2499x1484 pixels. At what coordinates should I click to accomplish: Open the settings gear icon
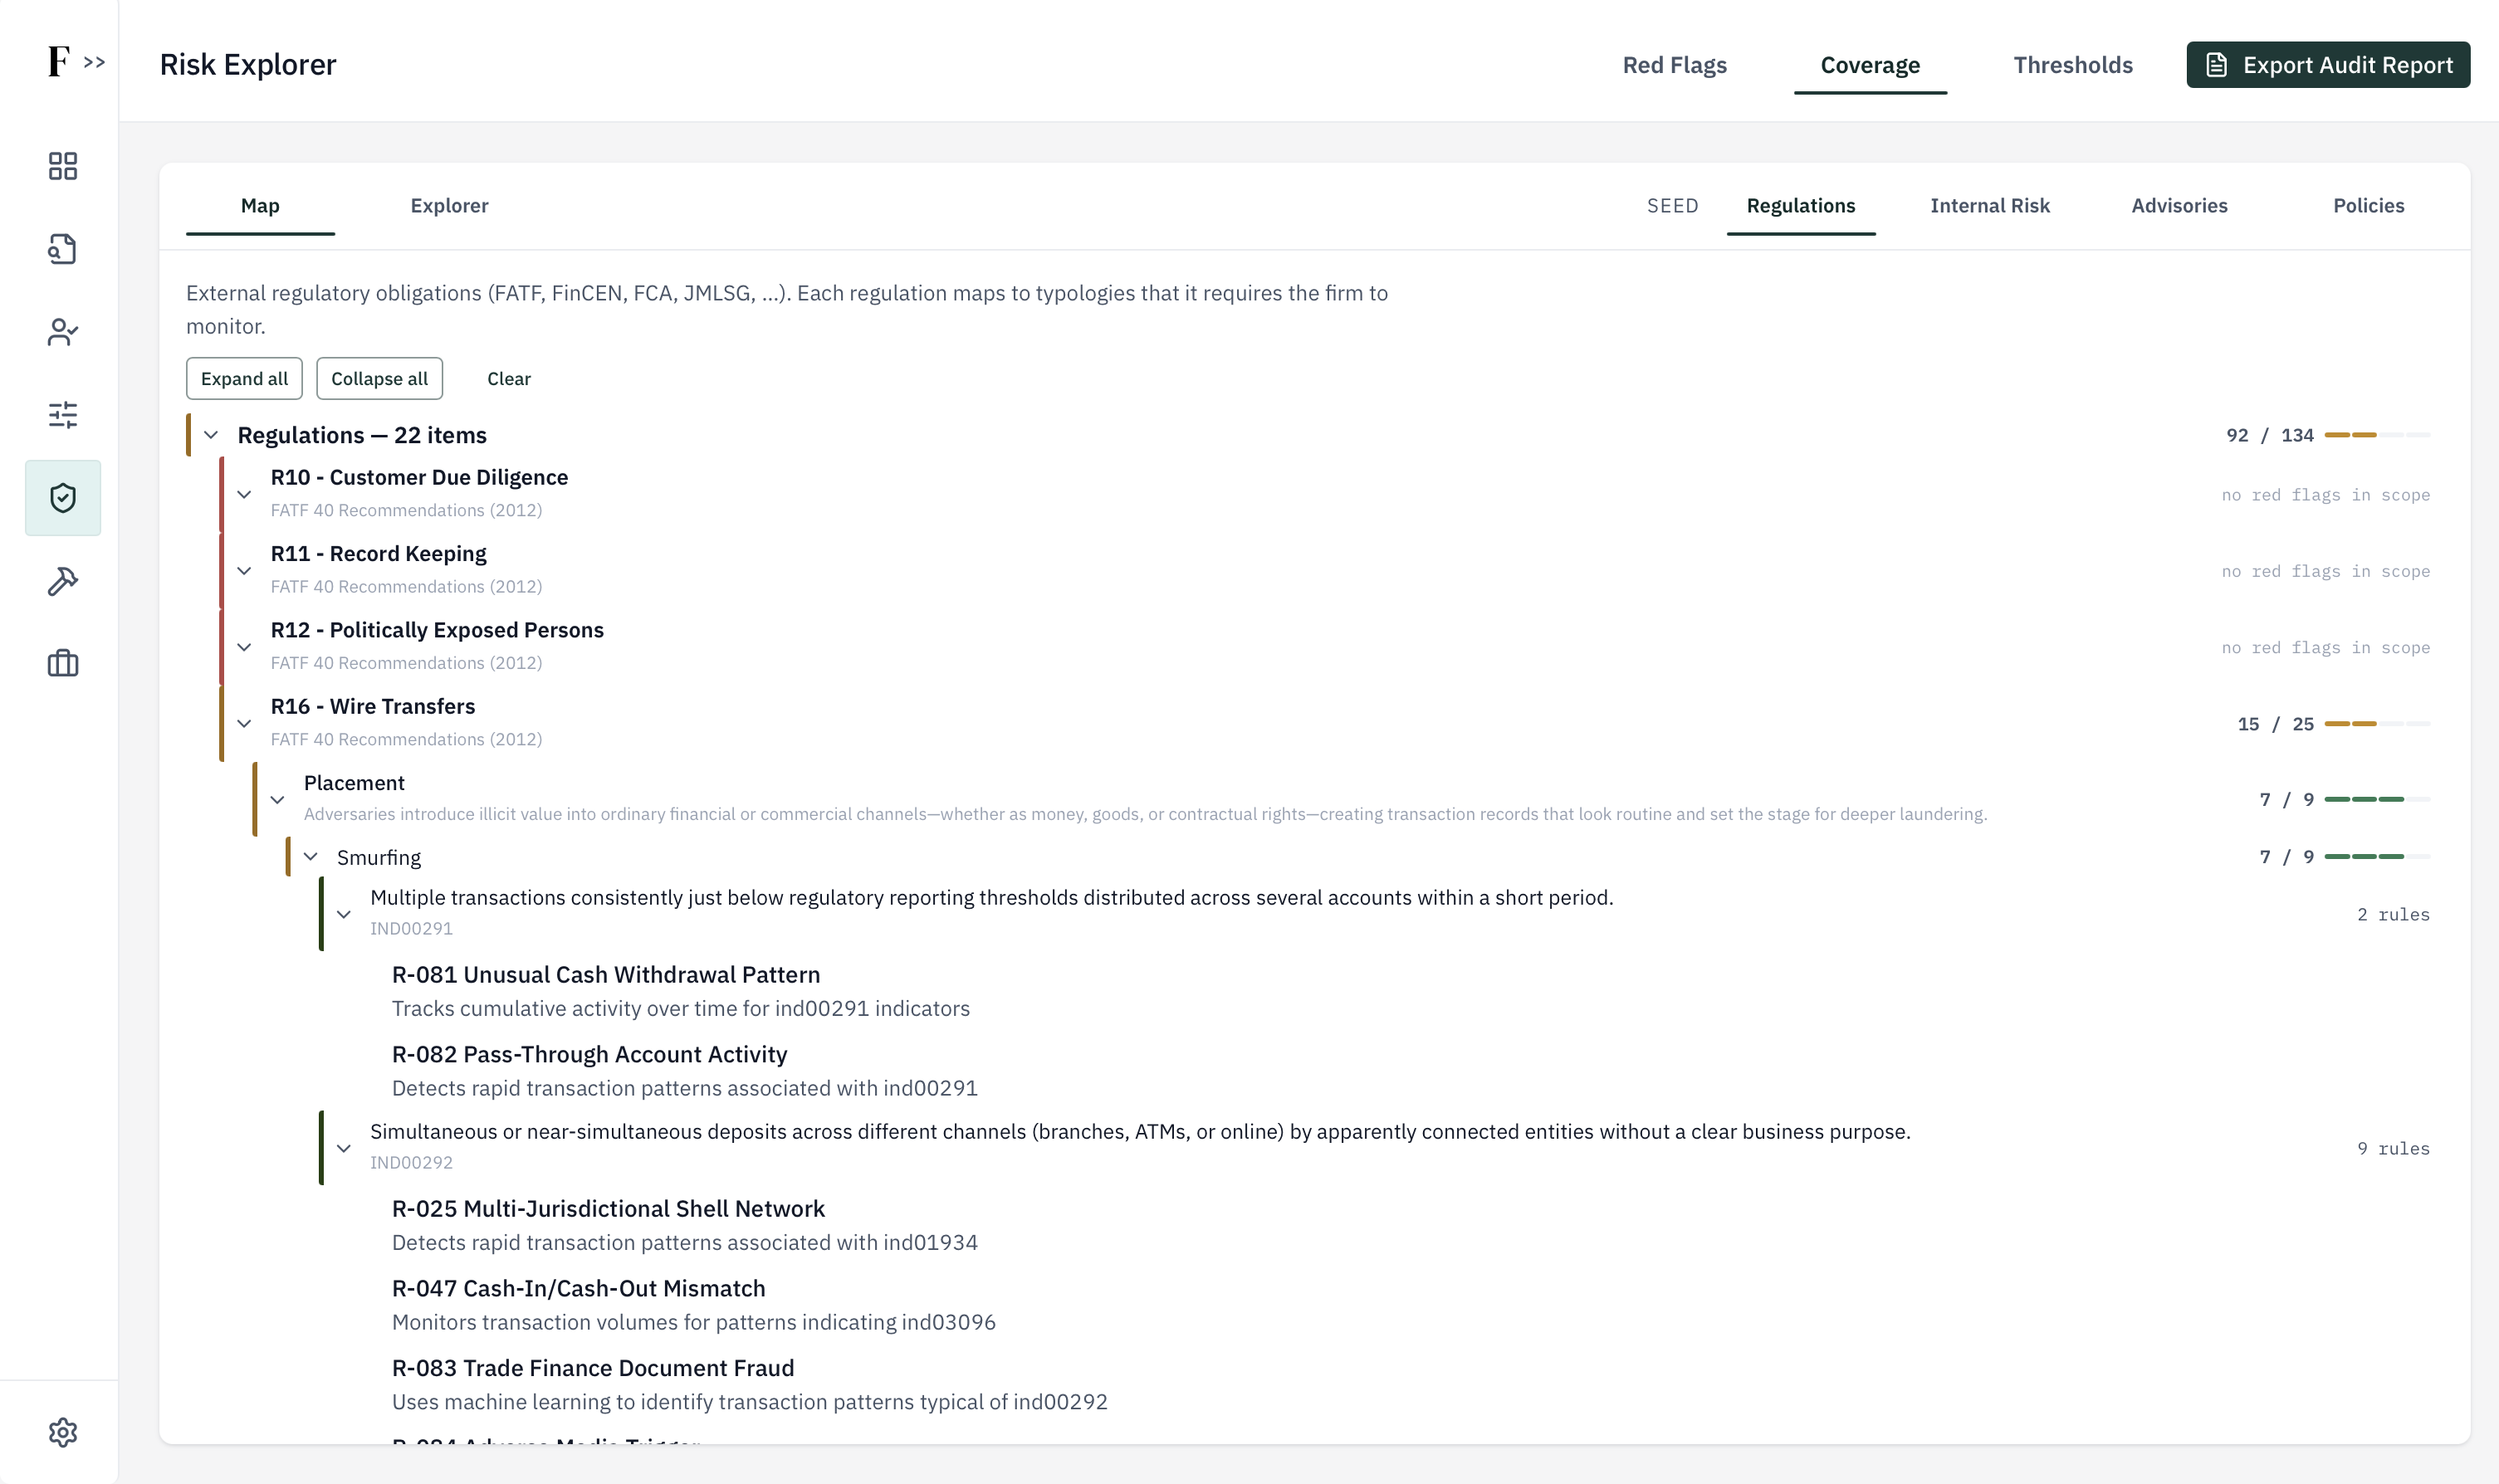(63, 1432)
